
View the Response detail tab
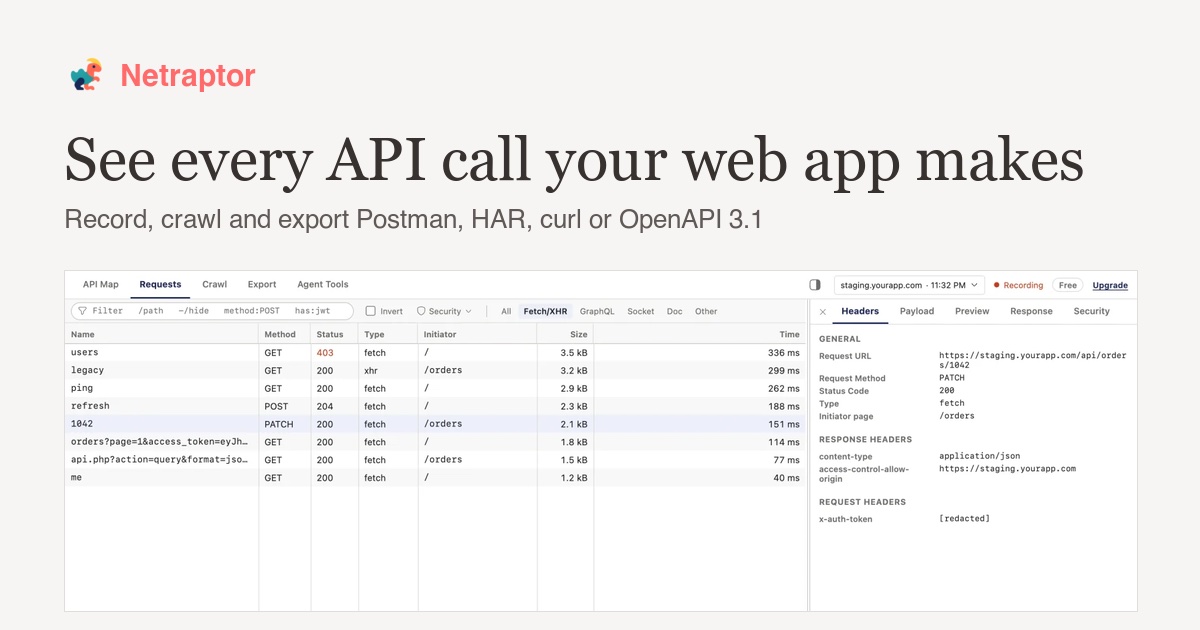(x=1031, y=311)
